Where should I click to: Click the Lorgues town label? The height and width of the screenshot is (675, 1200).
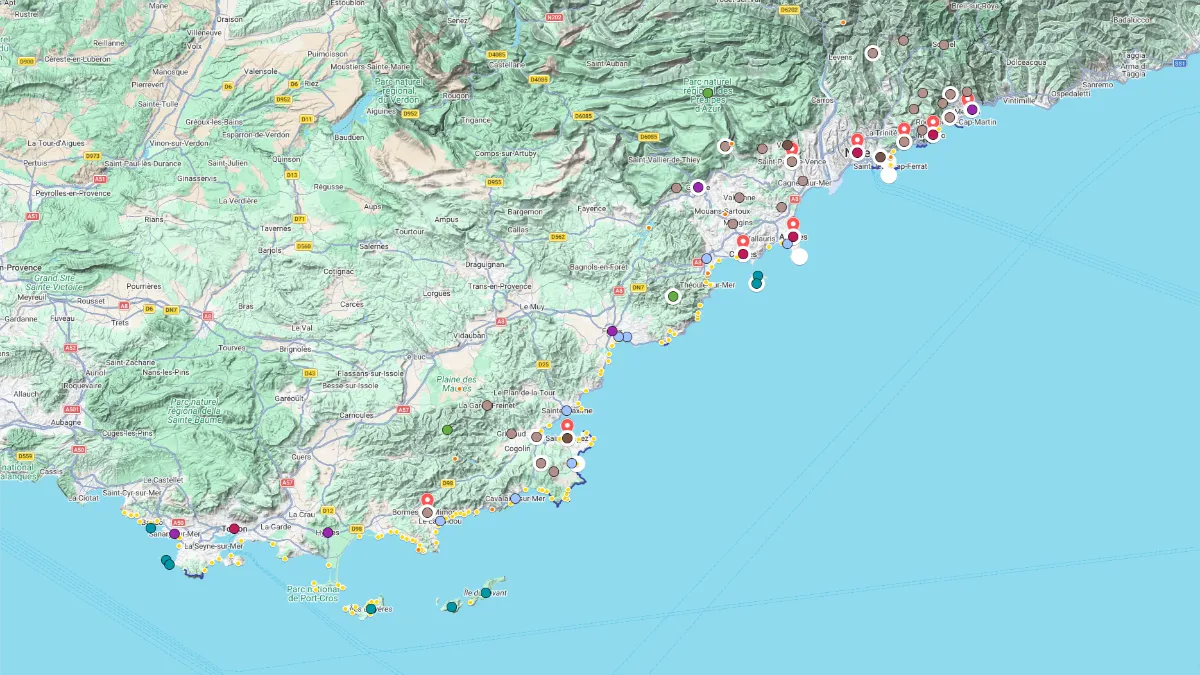[437, 294]
